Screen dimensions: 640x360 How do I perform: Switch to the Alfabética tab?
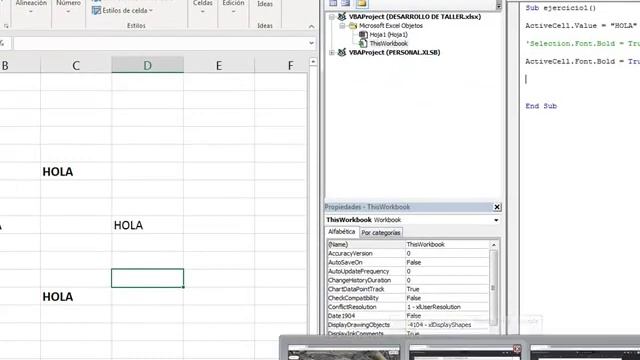(x=342, y=232)
